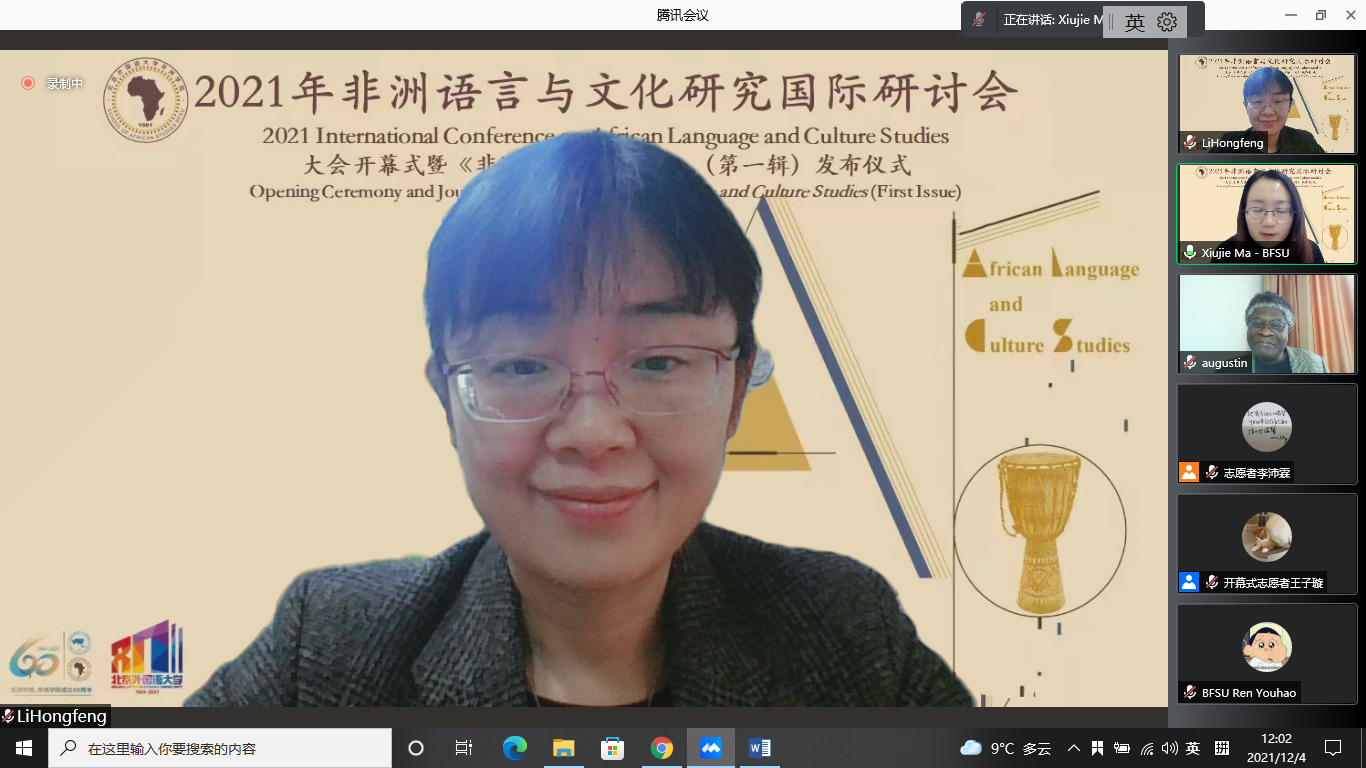Viewport: 1366px width, 768px height.
Task: Open Tencent Meeting from the taskbar
Action: (x=710, y=748)
